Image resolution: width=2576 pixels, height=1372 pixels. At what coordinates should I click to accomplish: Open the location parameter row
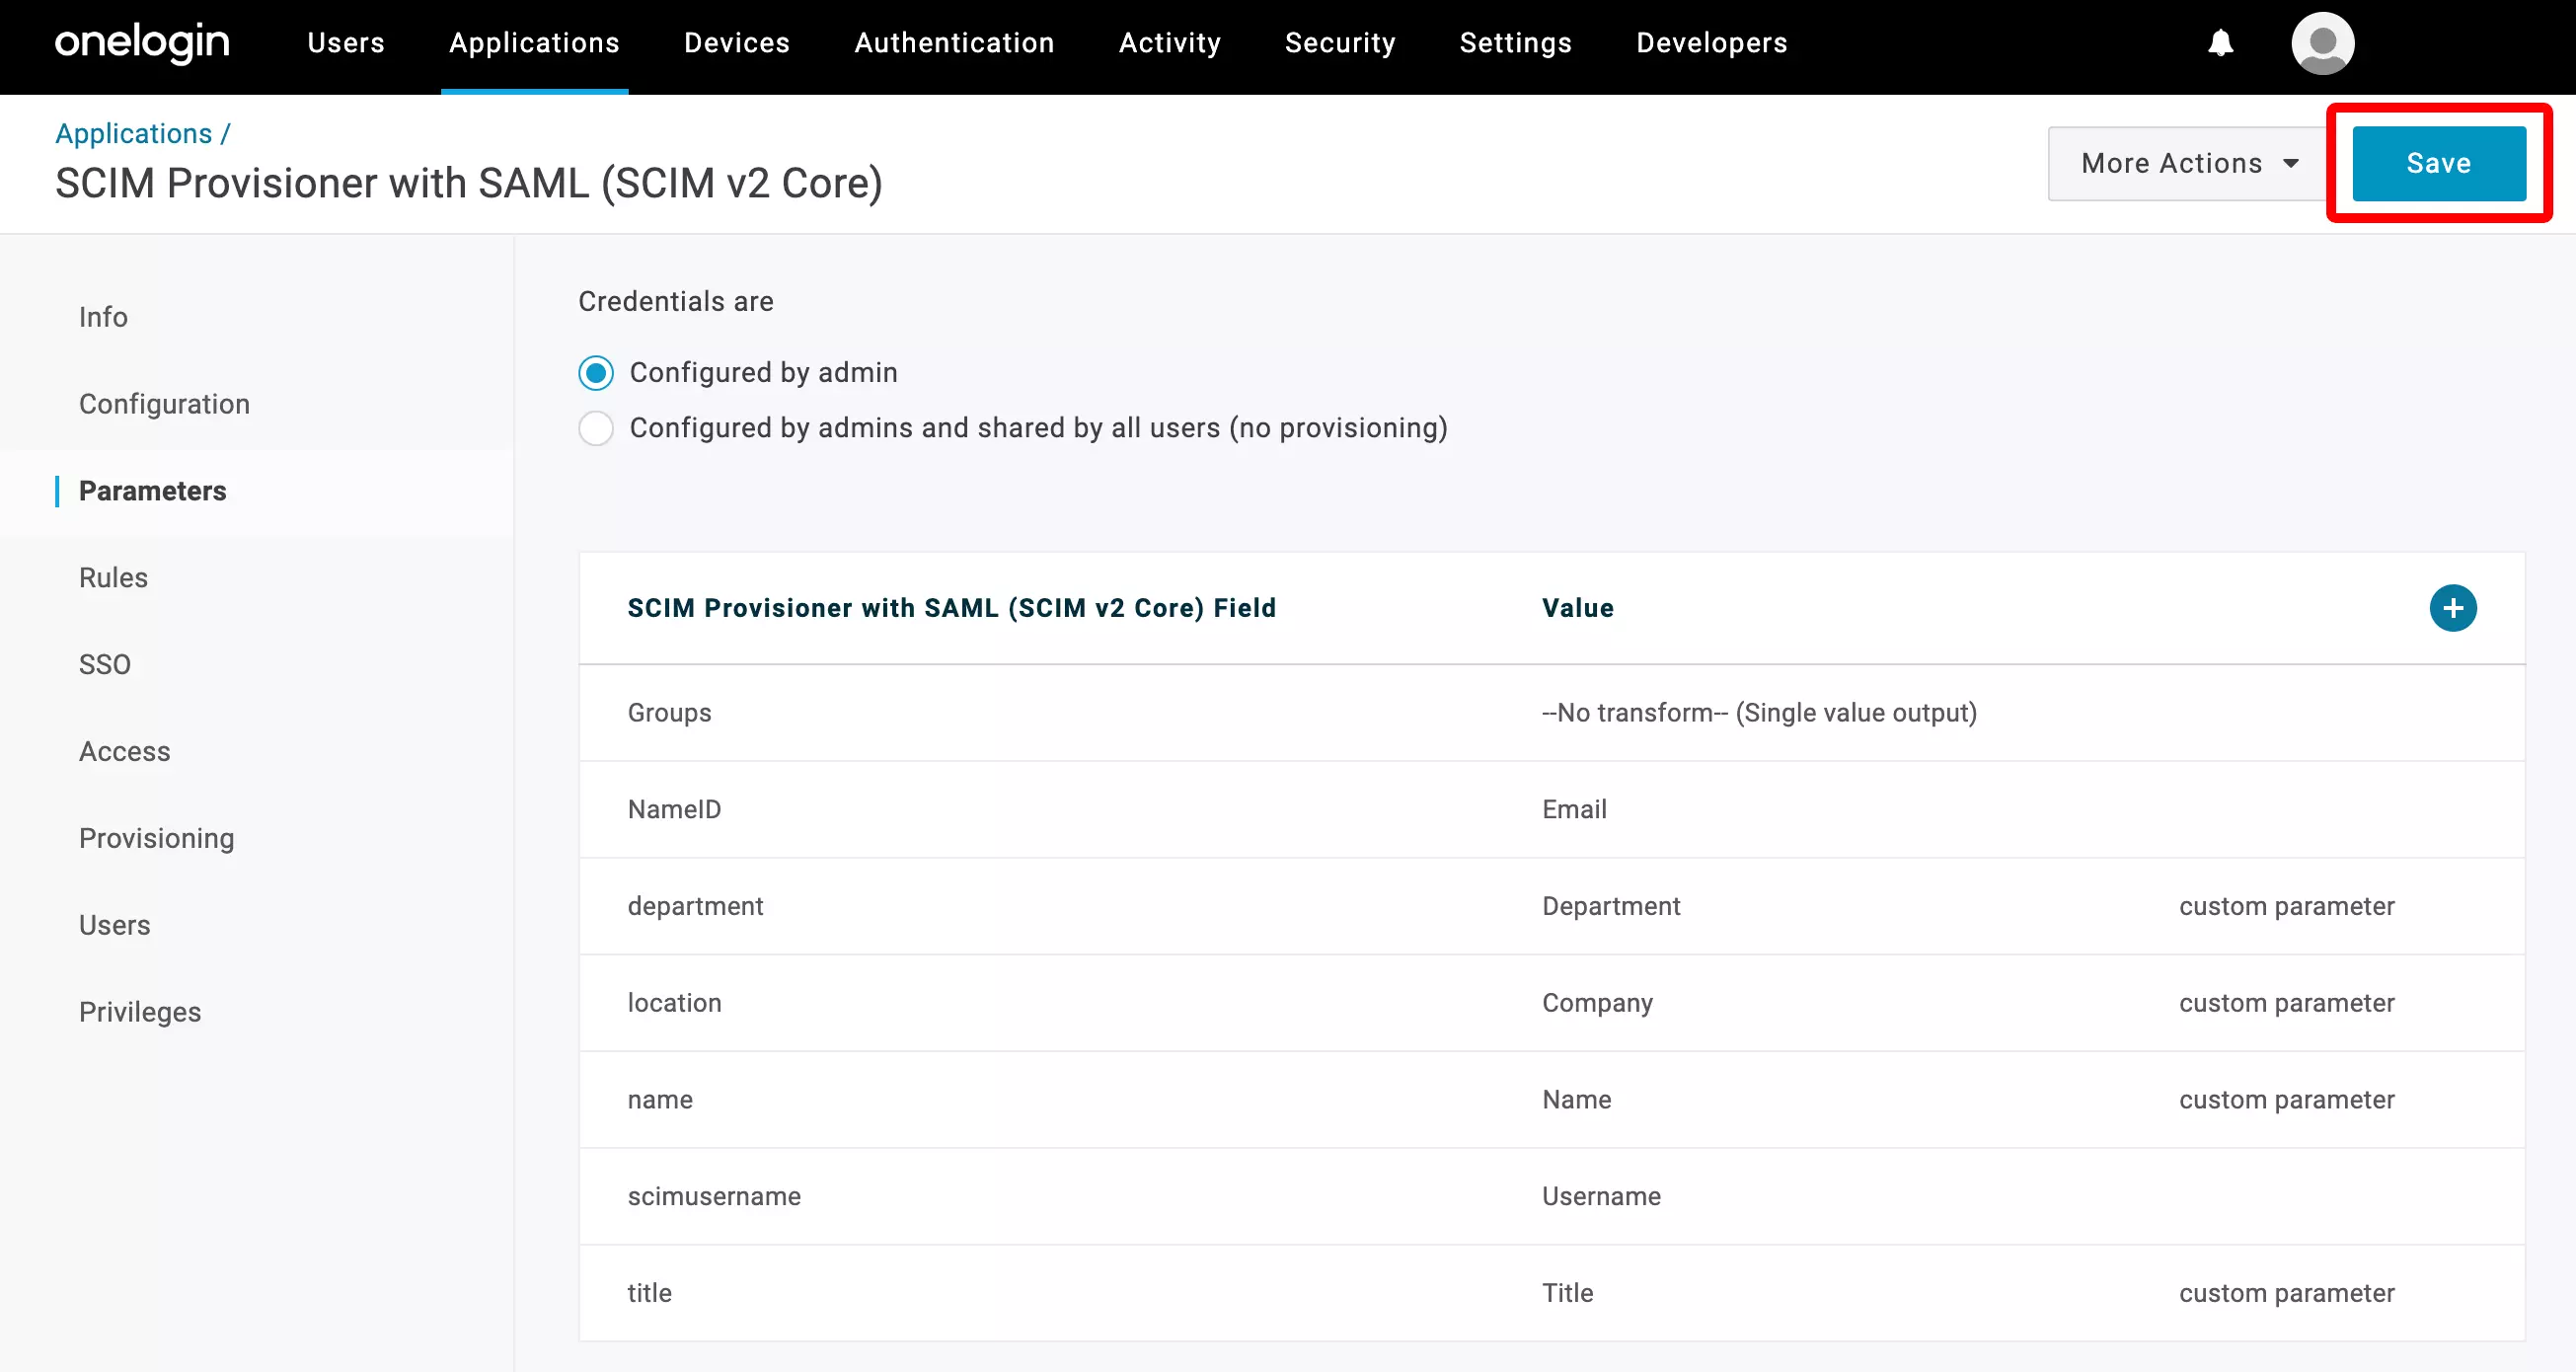[x=1551, y=1003]
